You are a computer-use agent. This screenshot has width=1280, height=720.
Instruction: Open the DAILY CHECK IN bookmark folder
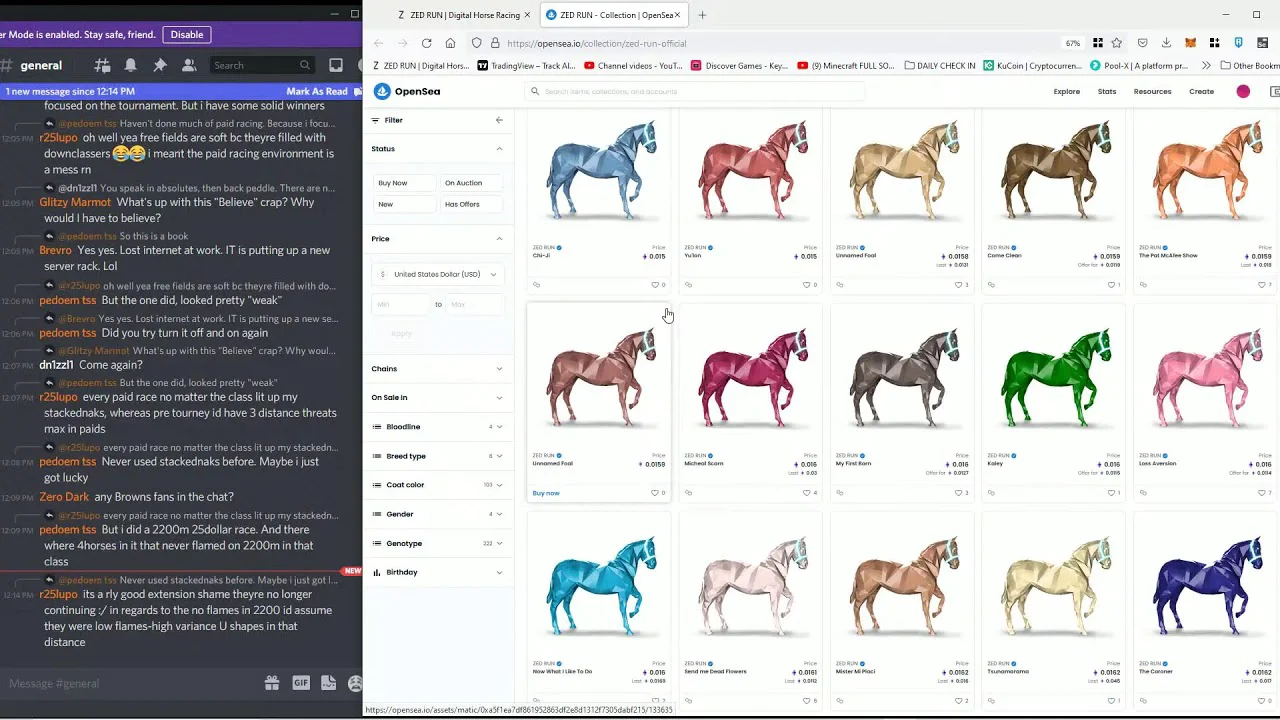(939, 66)
